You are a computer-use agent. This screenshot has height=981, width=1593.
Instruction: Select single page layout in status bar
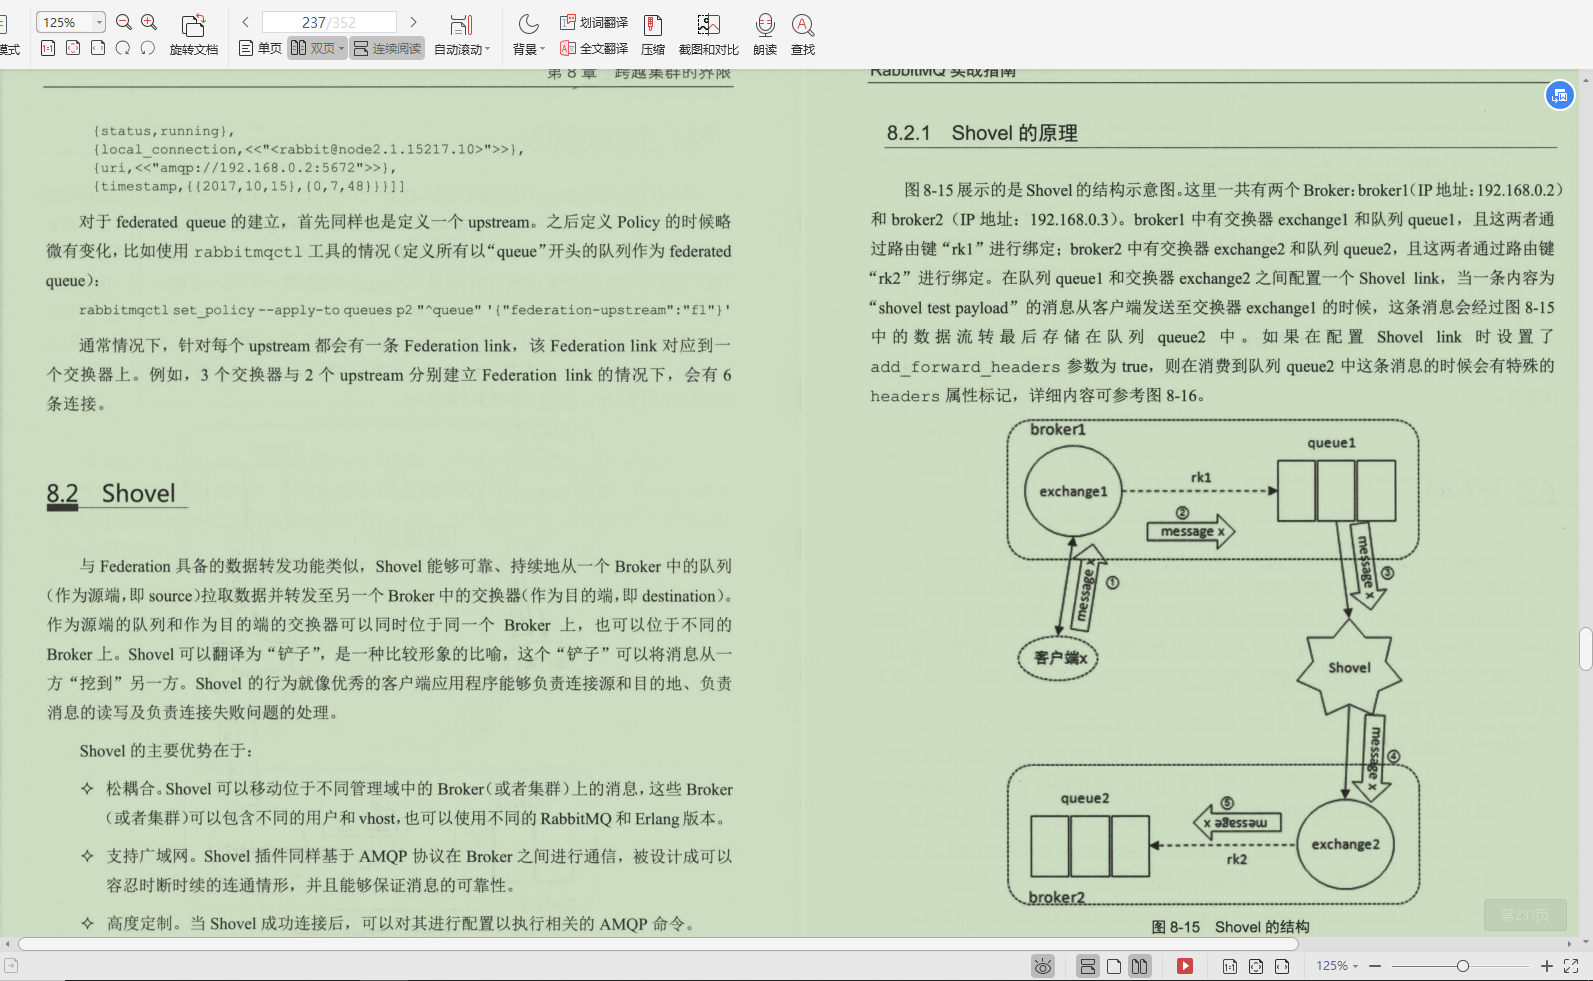(1114, 966)
